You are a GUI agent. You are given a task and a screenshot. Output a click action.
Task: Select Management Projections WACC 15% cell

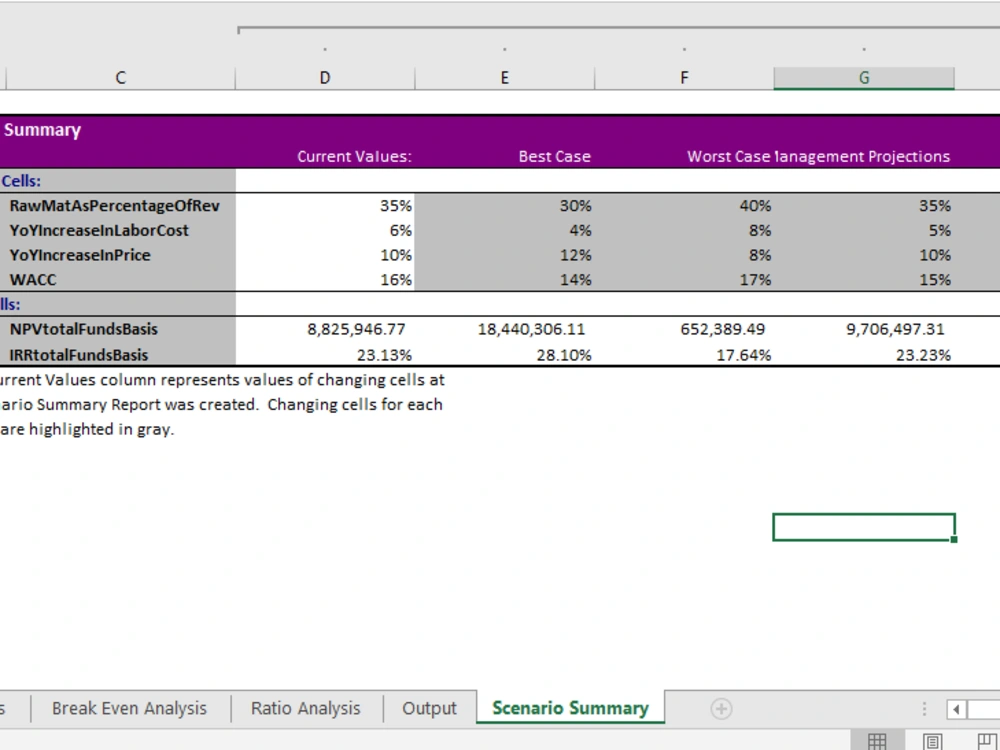coord(864,279)
